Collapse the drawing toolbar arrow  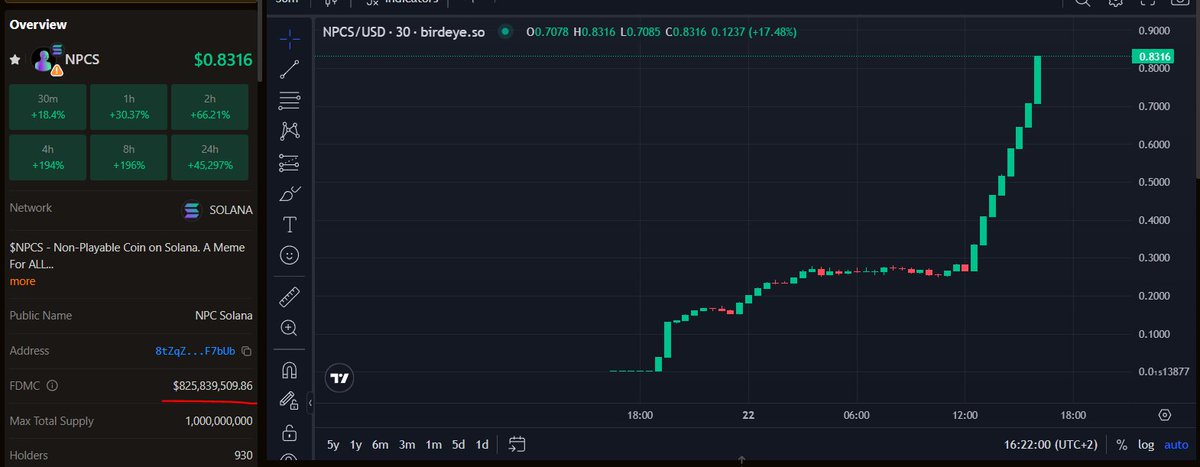click(x=310, y=402)
